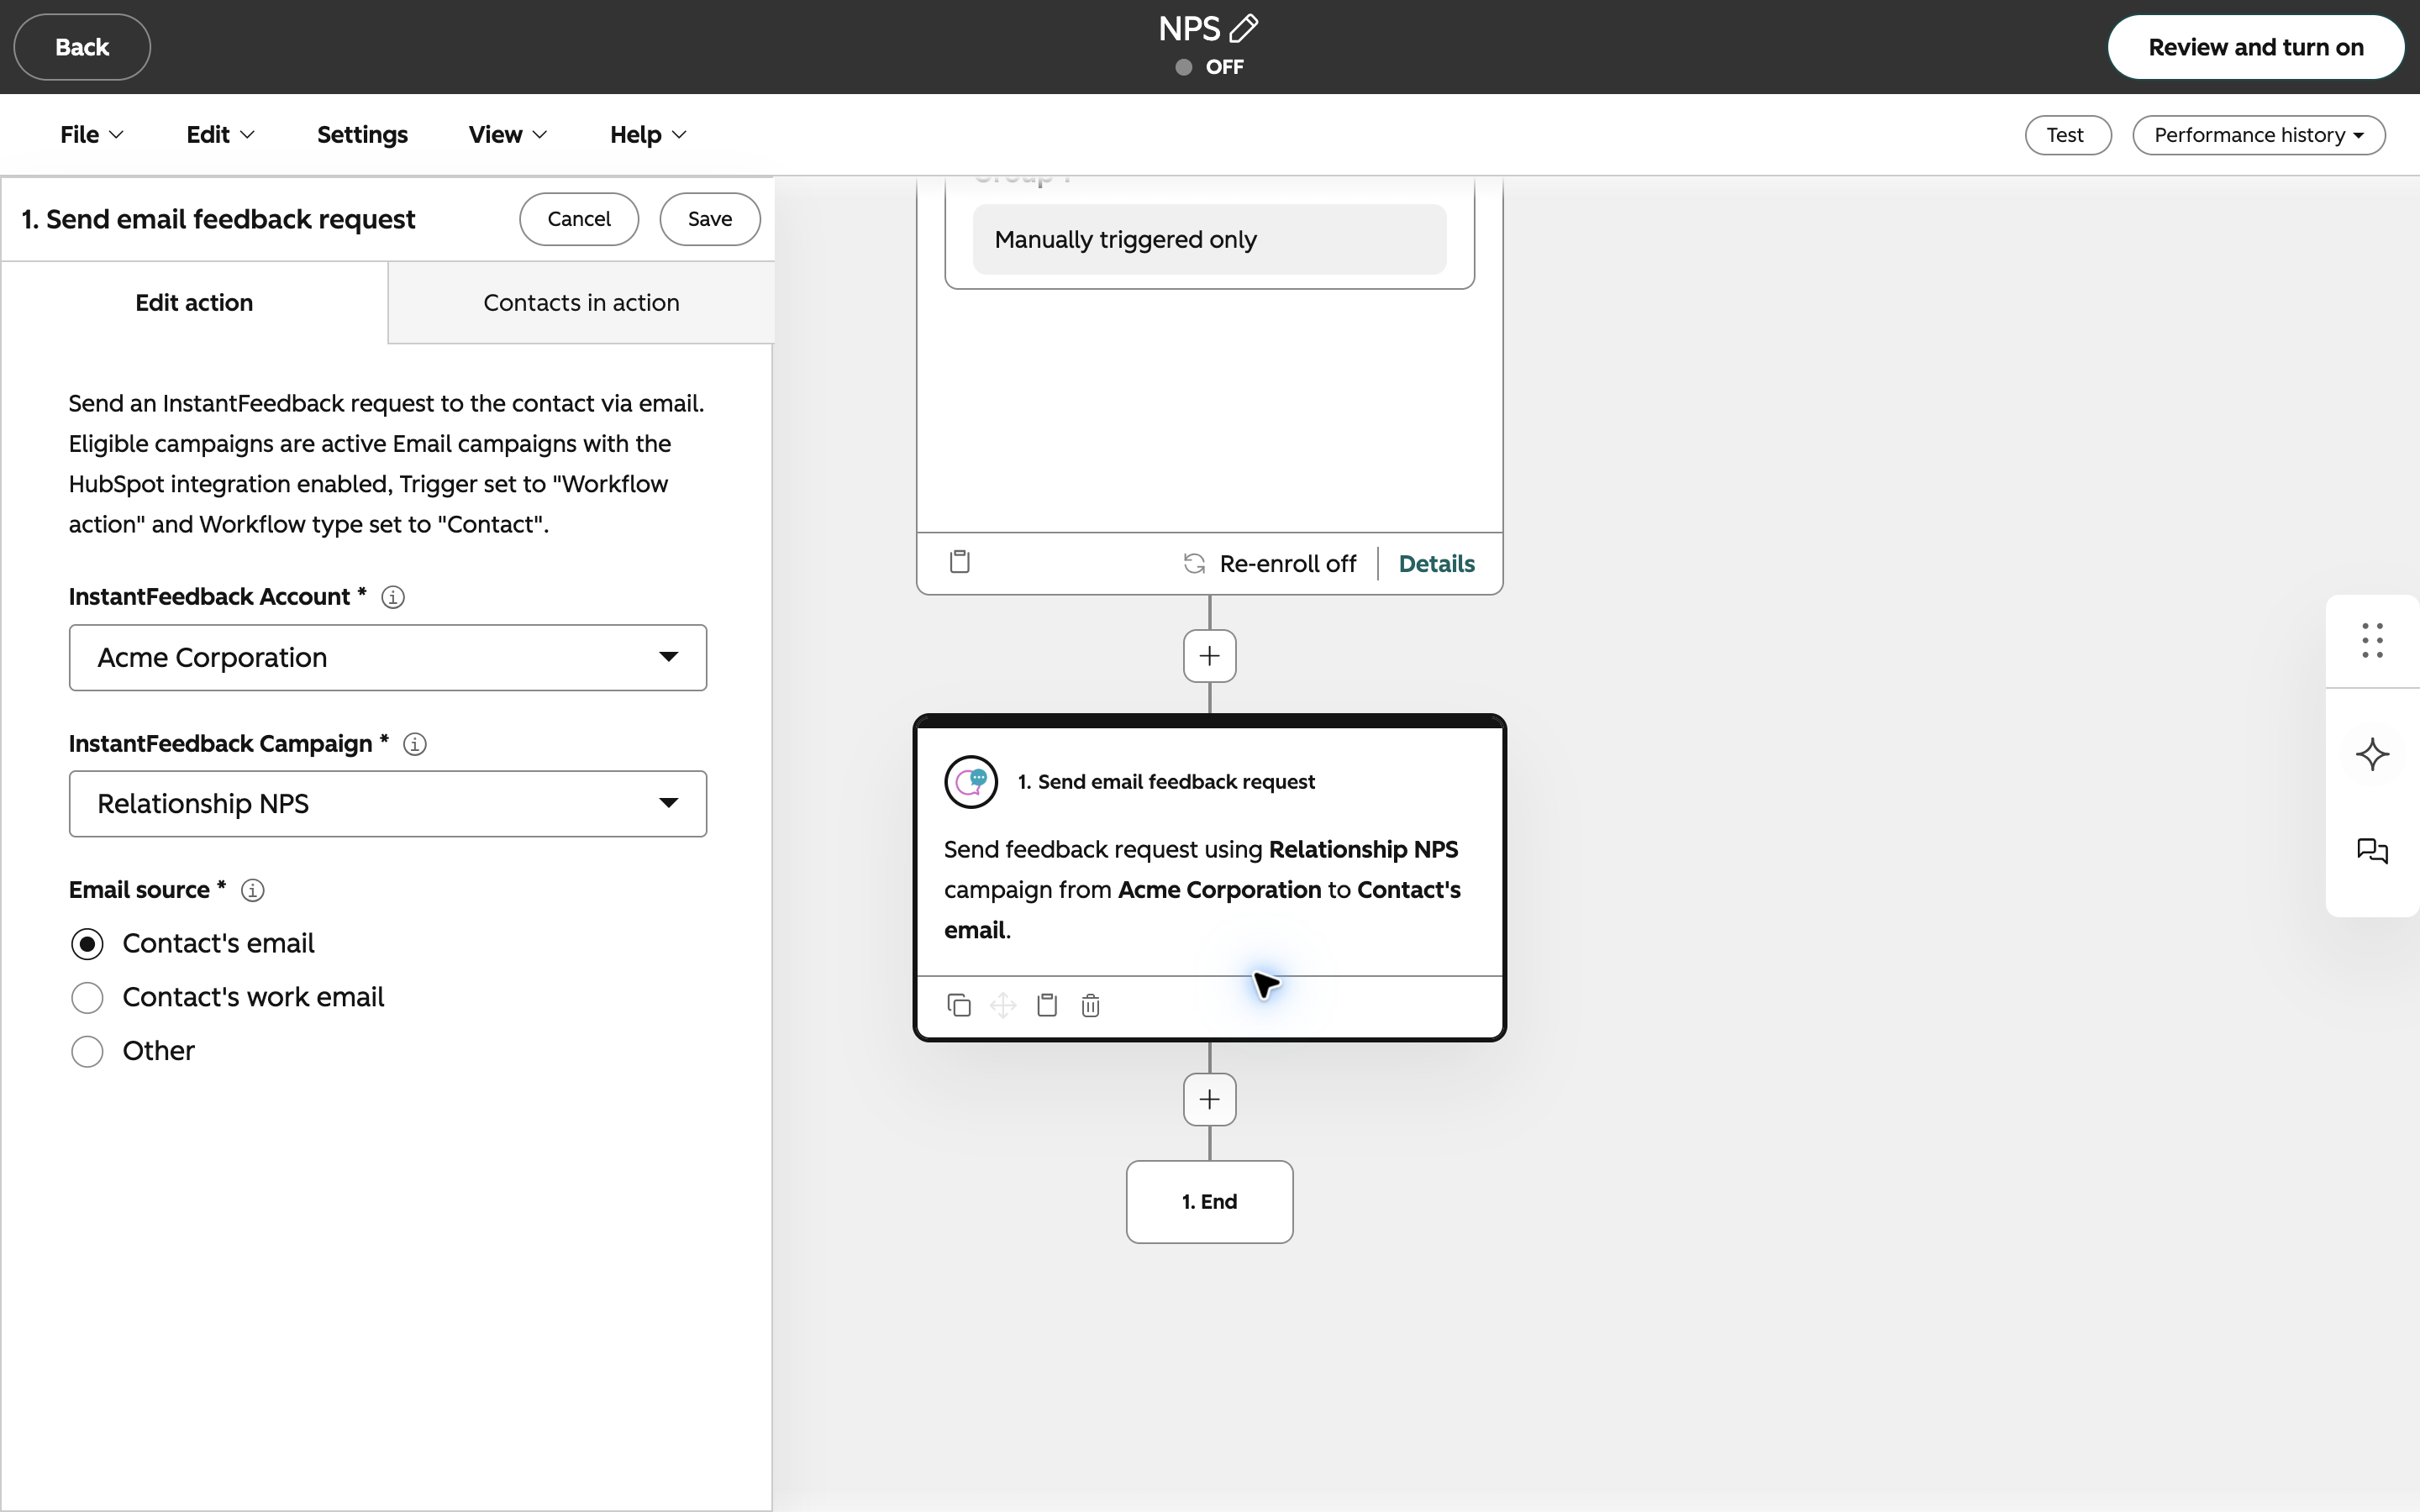Screen dimensions: 2420x1512
Task: Click the InstantFeedback app icon in action card
Action: (x=971, y=782)
